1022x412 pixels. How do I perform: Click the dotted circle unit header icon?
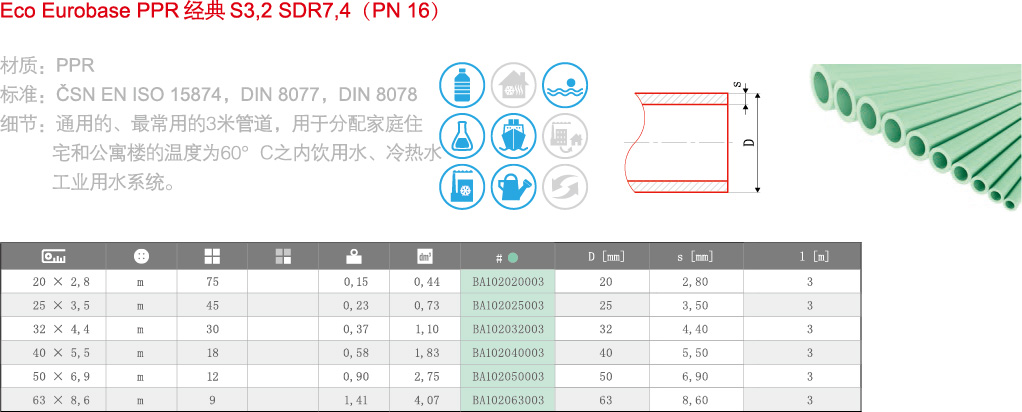click(141, 257)
